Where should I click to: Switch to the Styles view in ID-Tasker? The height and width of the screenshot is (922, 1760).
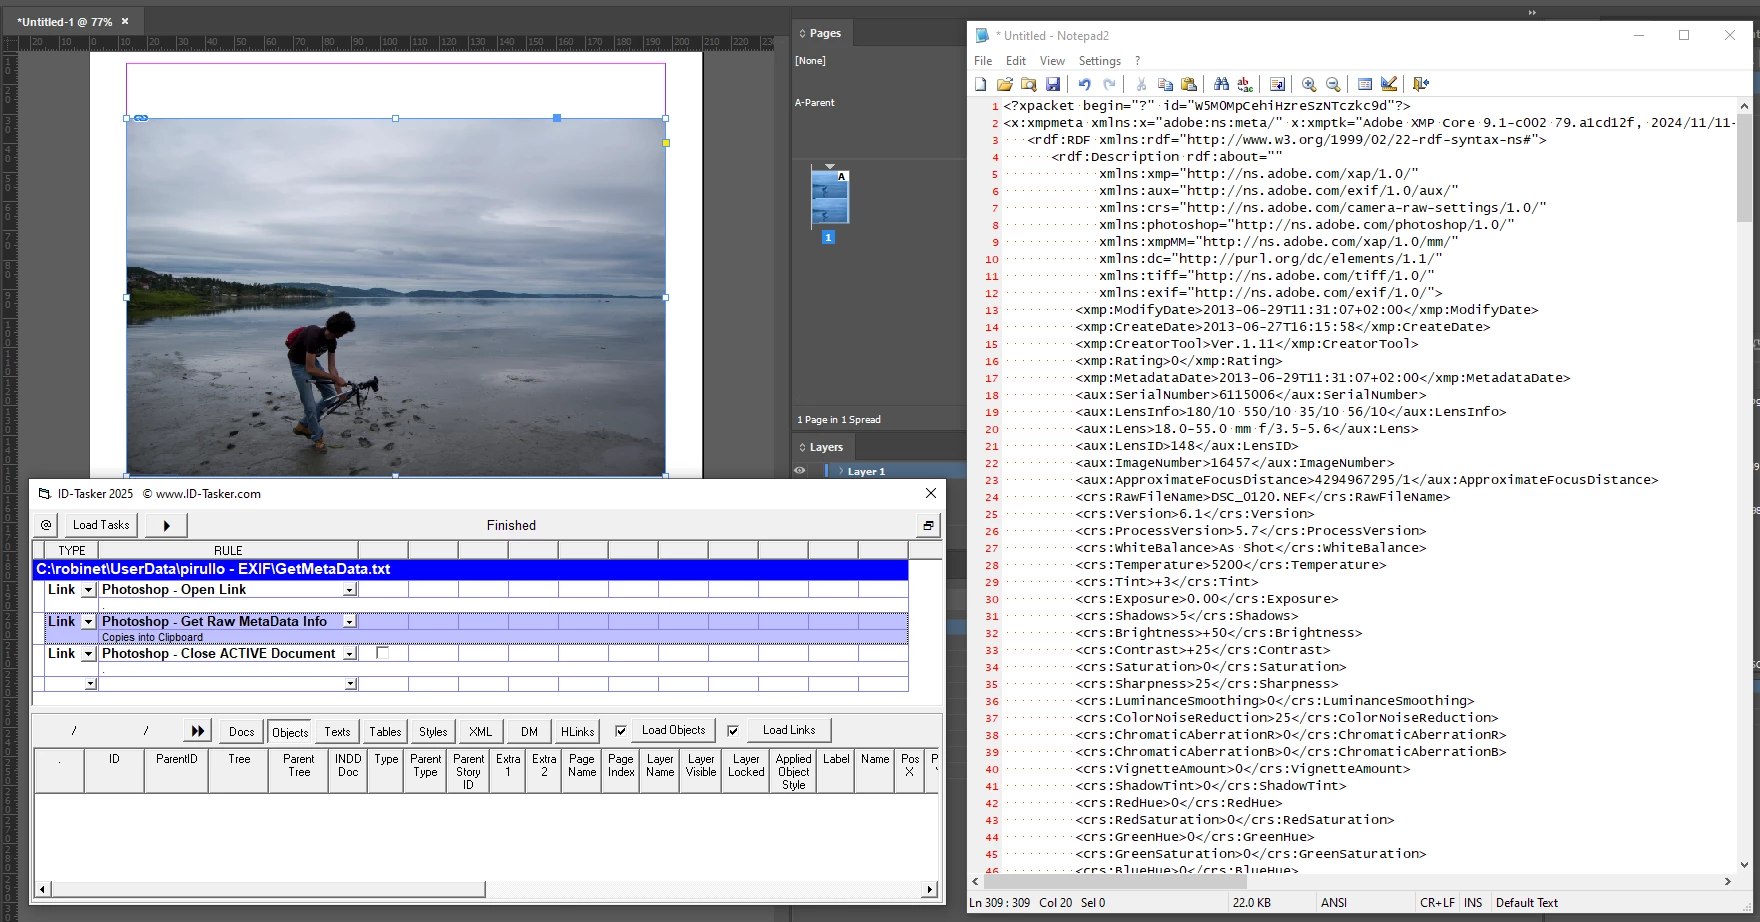[433, 732]
